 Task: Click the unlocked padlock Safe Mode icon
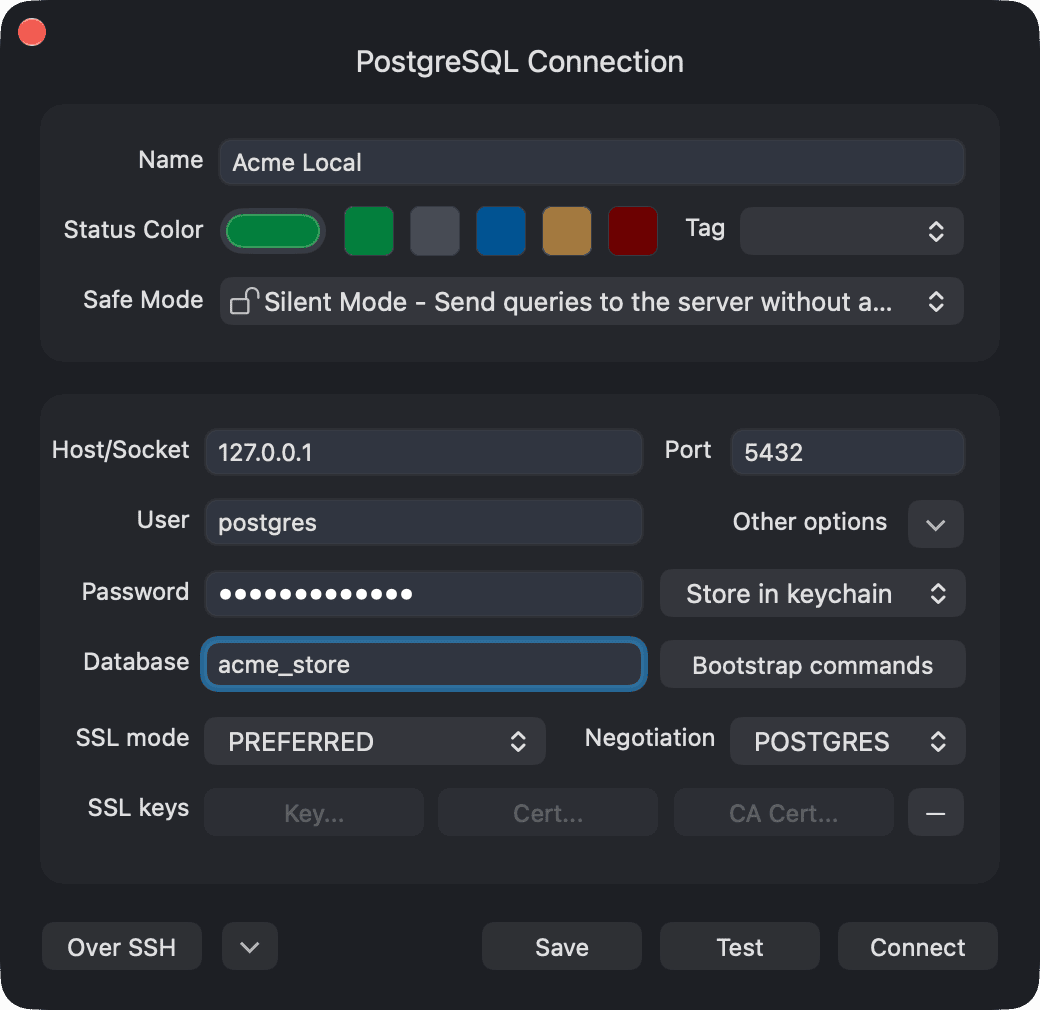click(x=243, y=301)
